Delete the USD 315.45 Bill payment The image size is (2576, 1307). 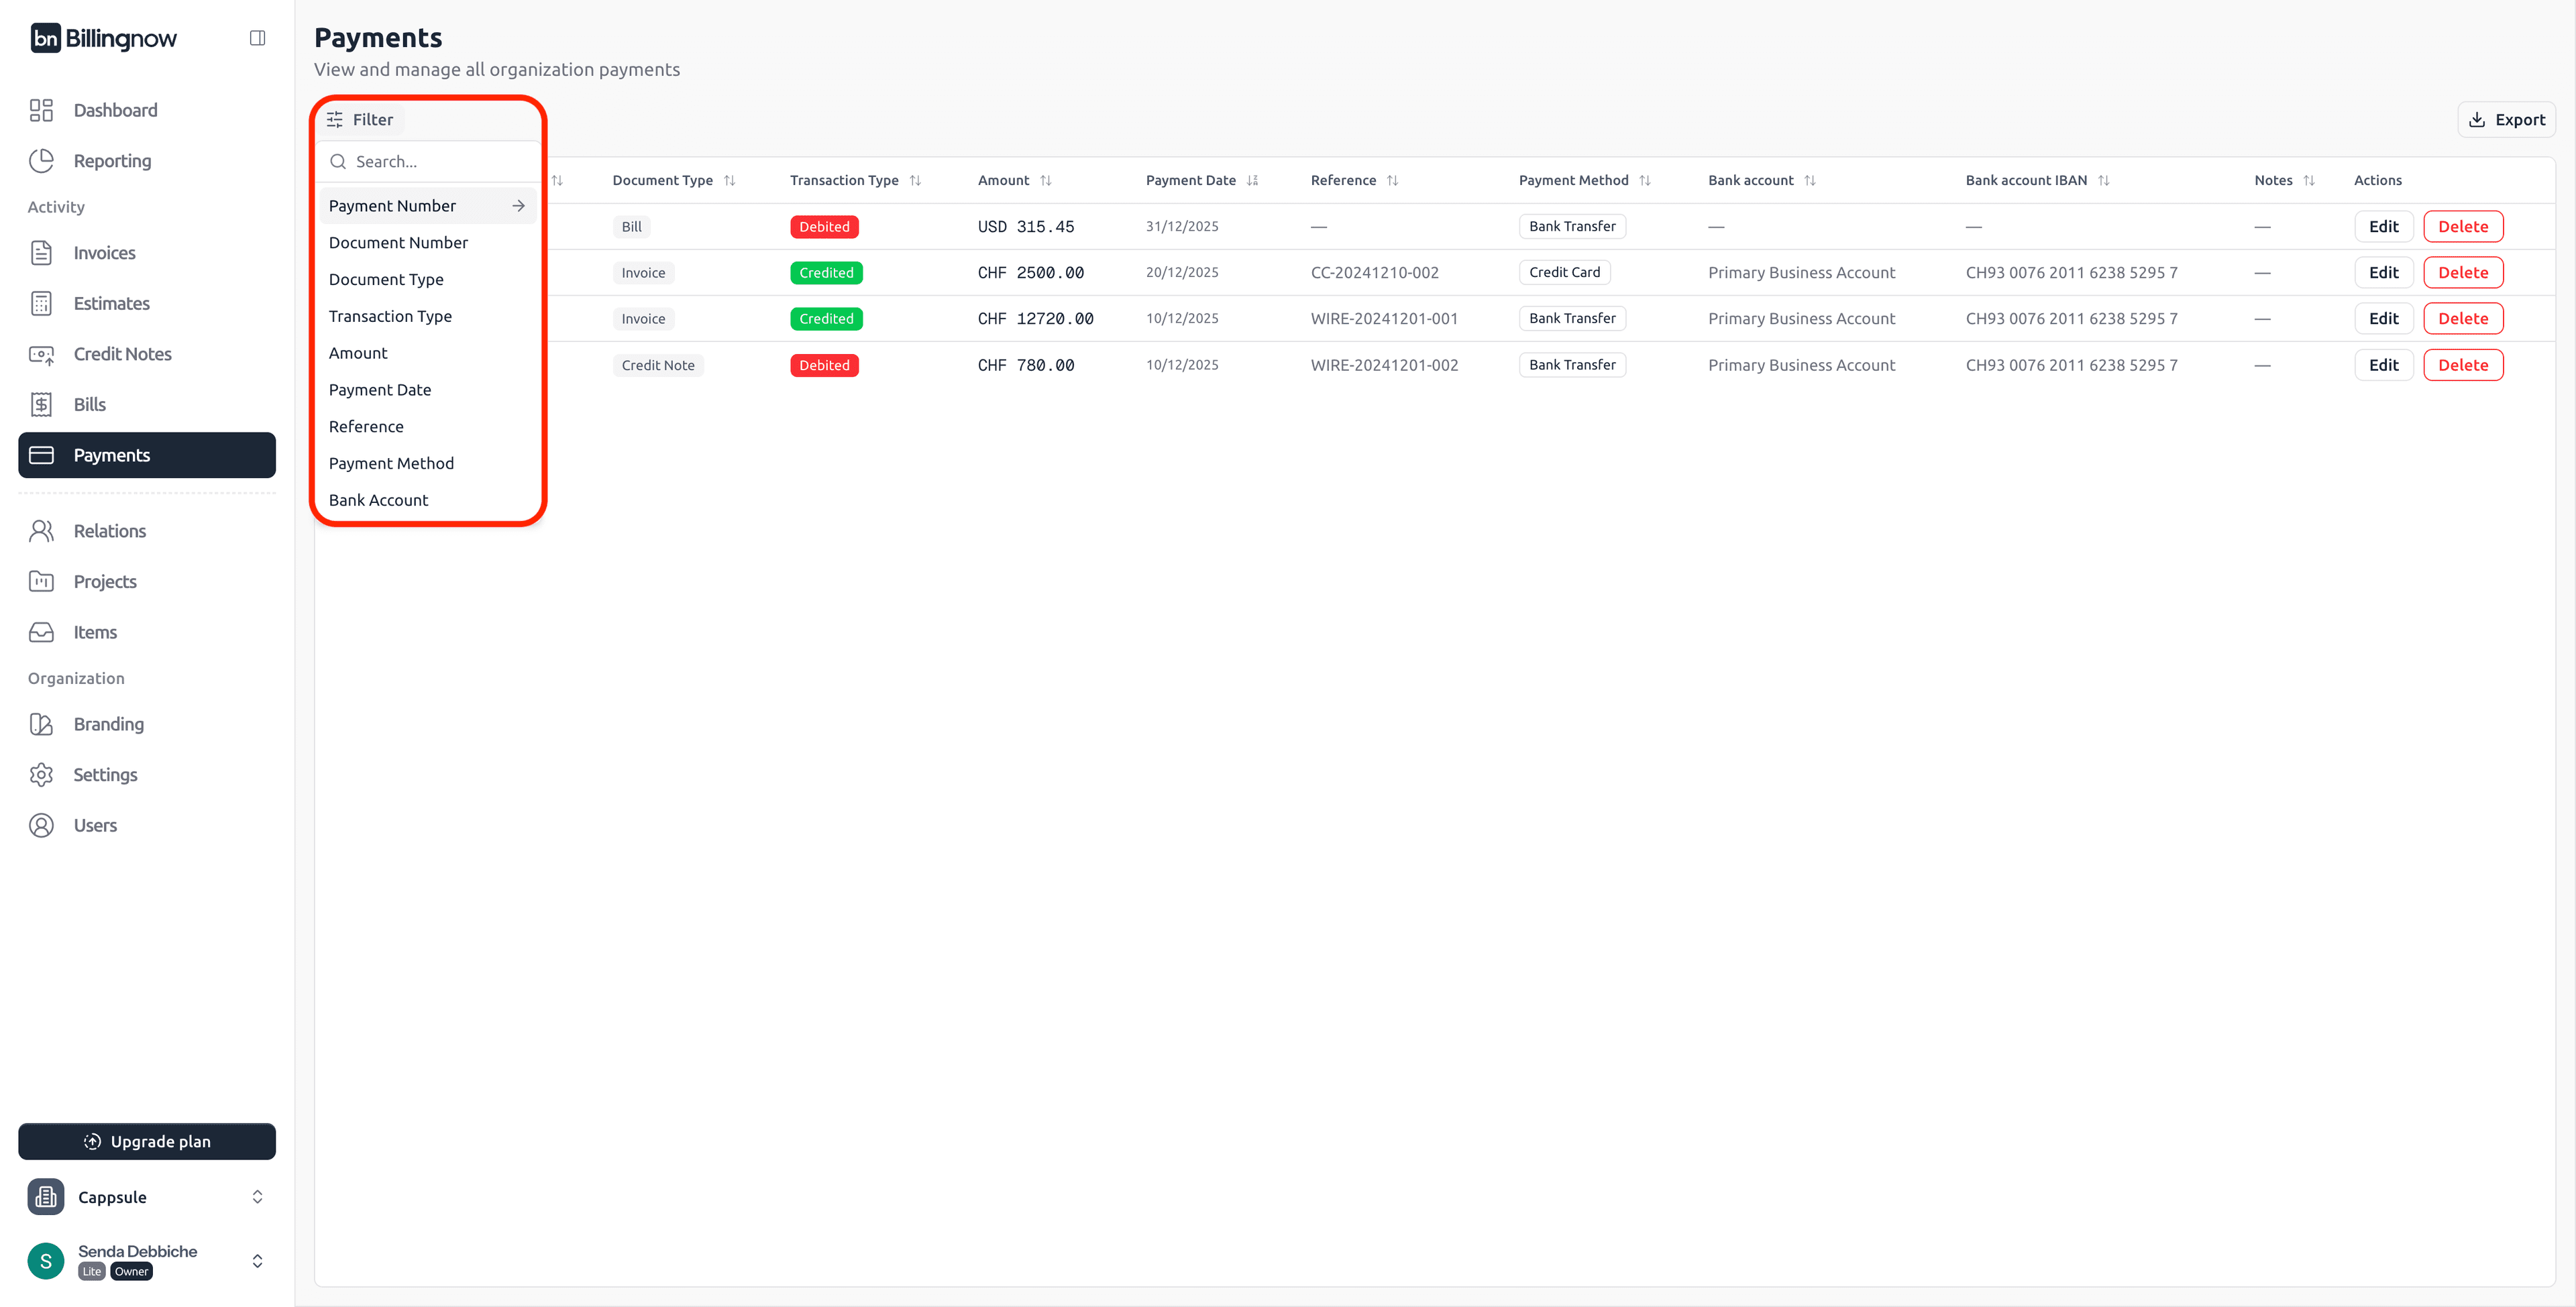coord(2463,226)
